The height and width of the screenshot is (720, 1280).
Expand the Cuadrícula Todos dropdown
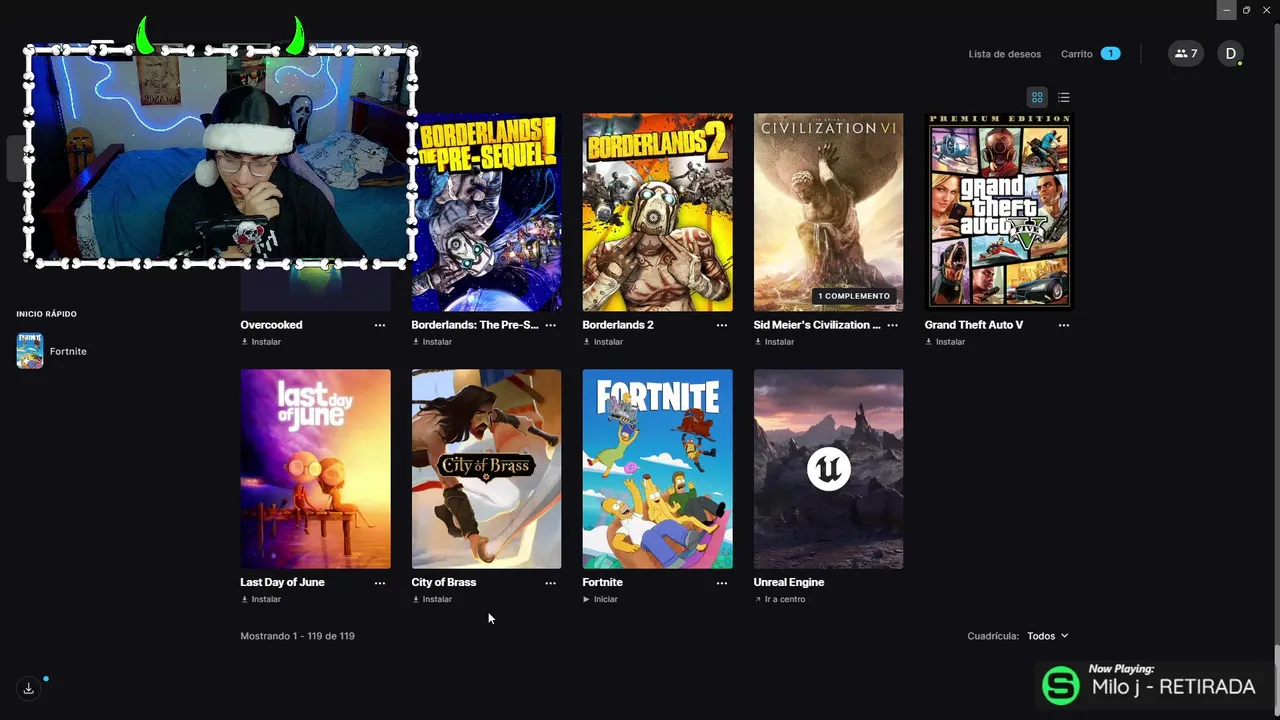(1048, 636)
